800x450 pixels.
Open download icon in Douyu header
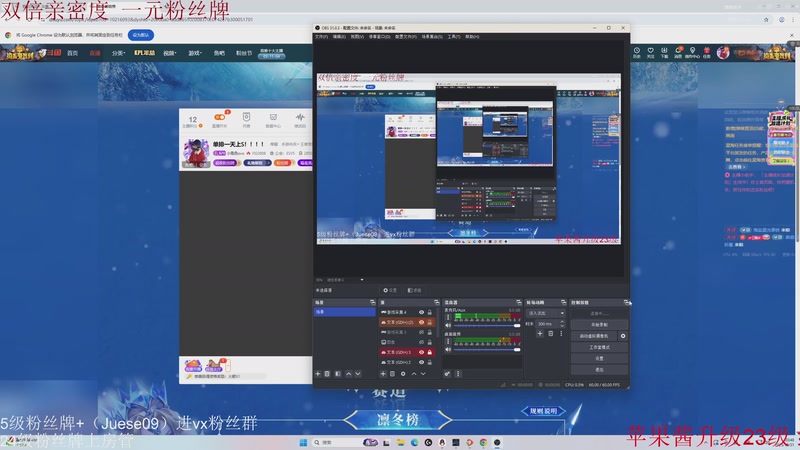click(x=664, y=52)
